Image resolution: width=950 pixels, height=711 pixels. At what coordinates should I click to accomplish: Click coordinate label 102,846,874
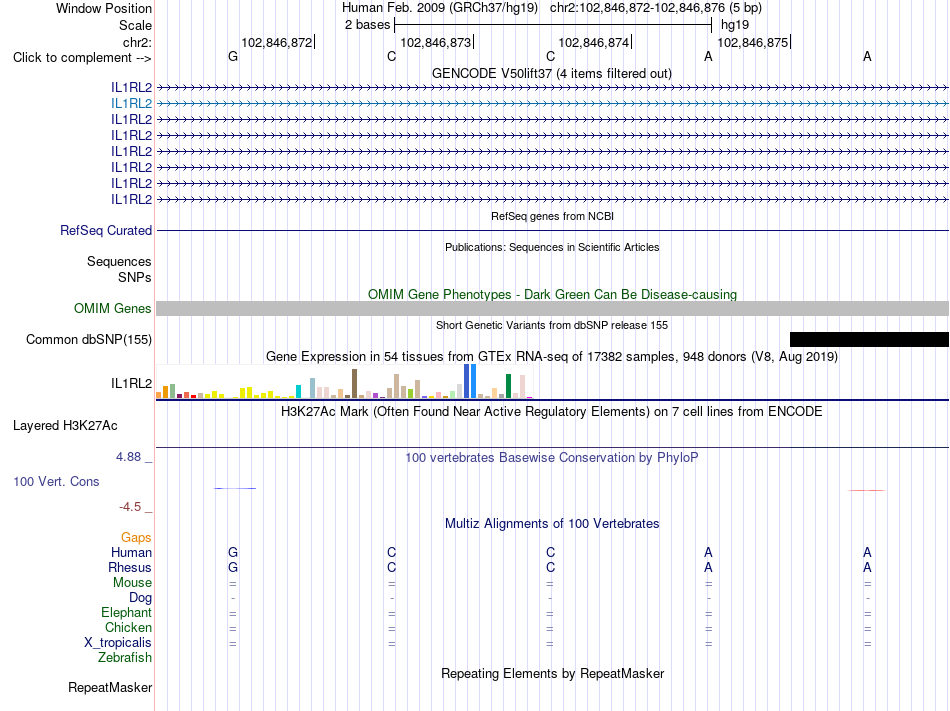point(594,42)
